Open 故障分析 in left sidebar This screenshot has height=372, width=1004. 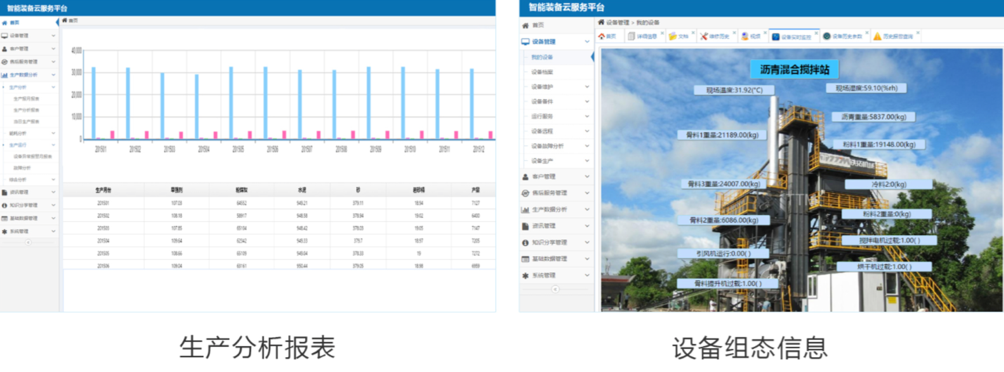coord(21,168)
